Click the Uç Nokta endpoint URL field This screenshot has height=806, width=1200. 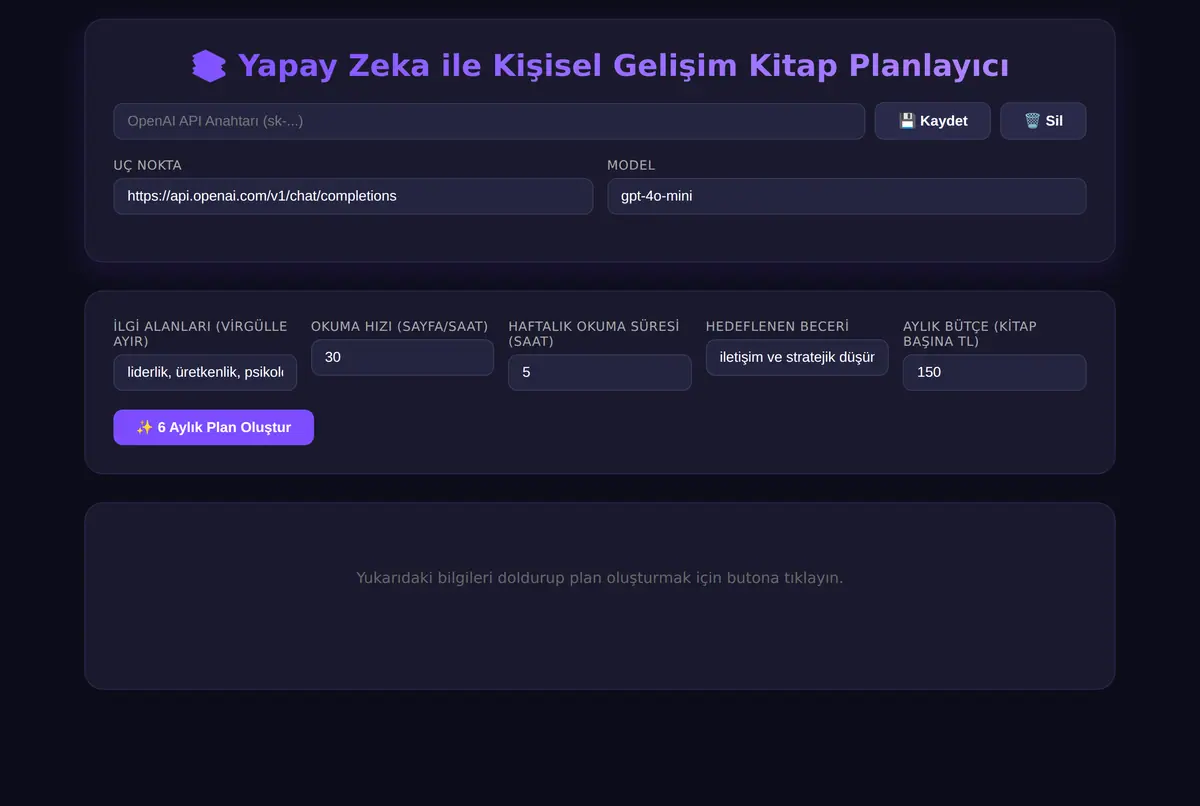pyautogui.click(x=353, y=196)
